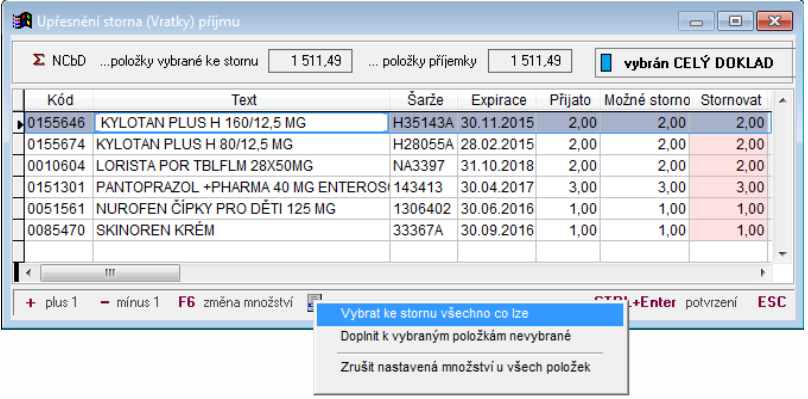
Task: Click the Šarže column header
Action: [424, 100]
